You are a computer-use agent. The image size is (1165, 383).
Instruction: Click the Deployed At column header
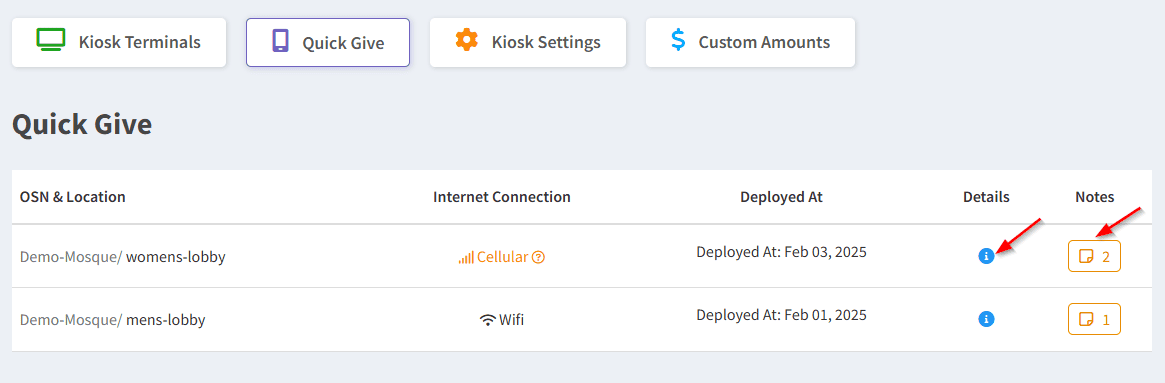point(782,197)
